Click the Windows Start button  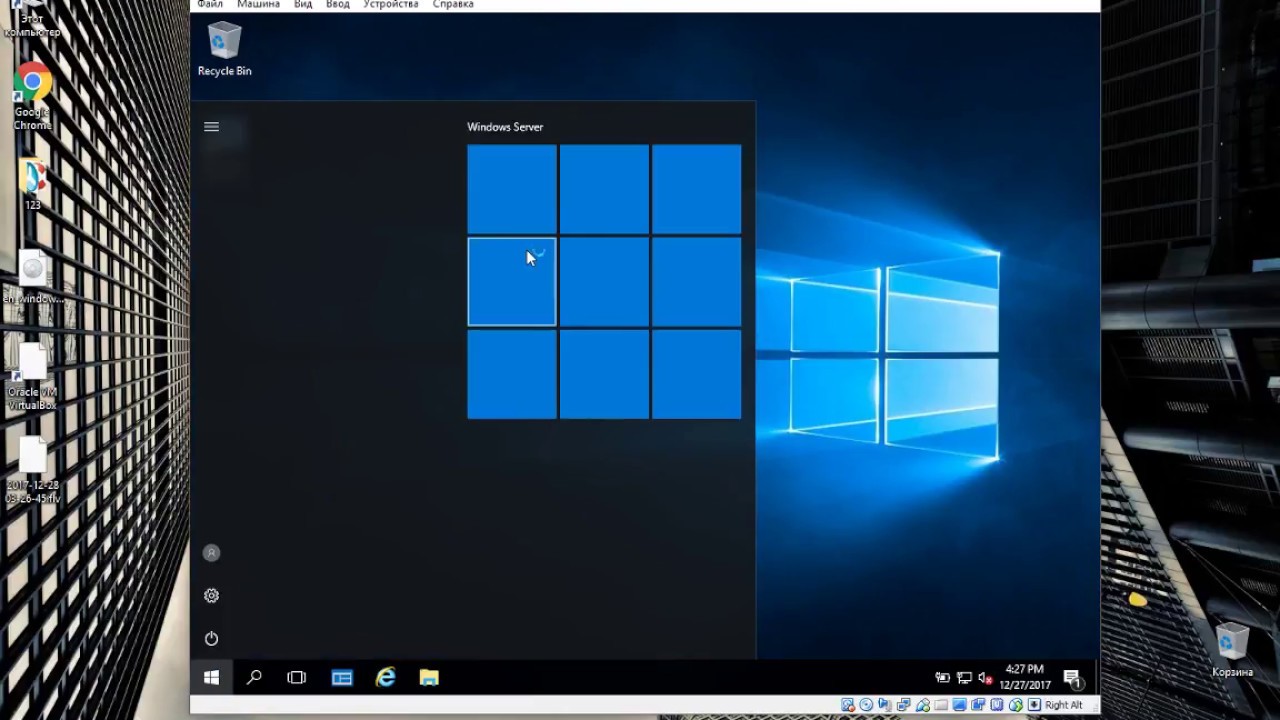coord(211,678)
